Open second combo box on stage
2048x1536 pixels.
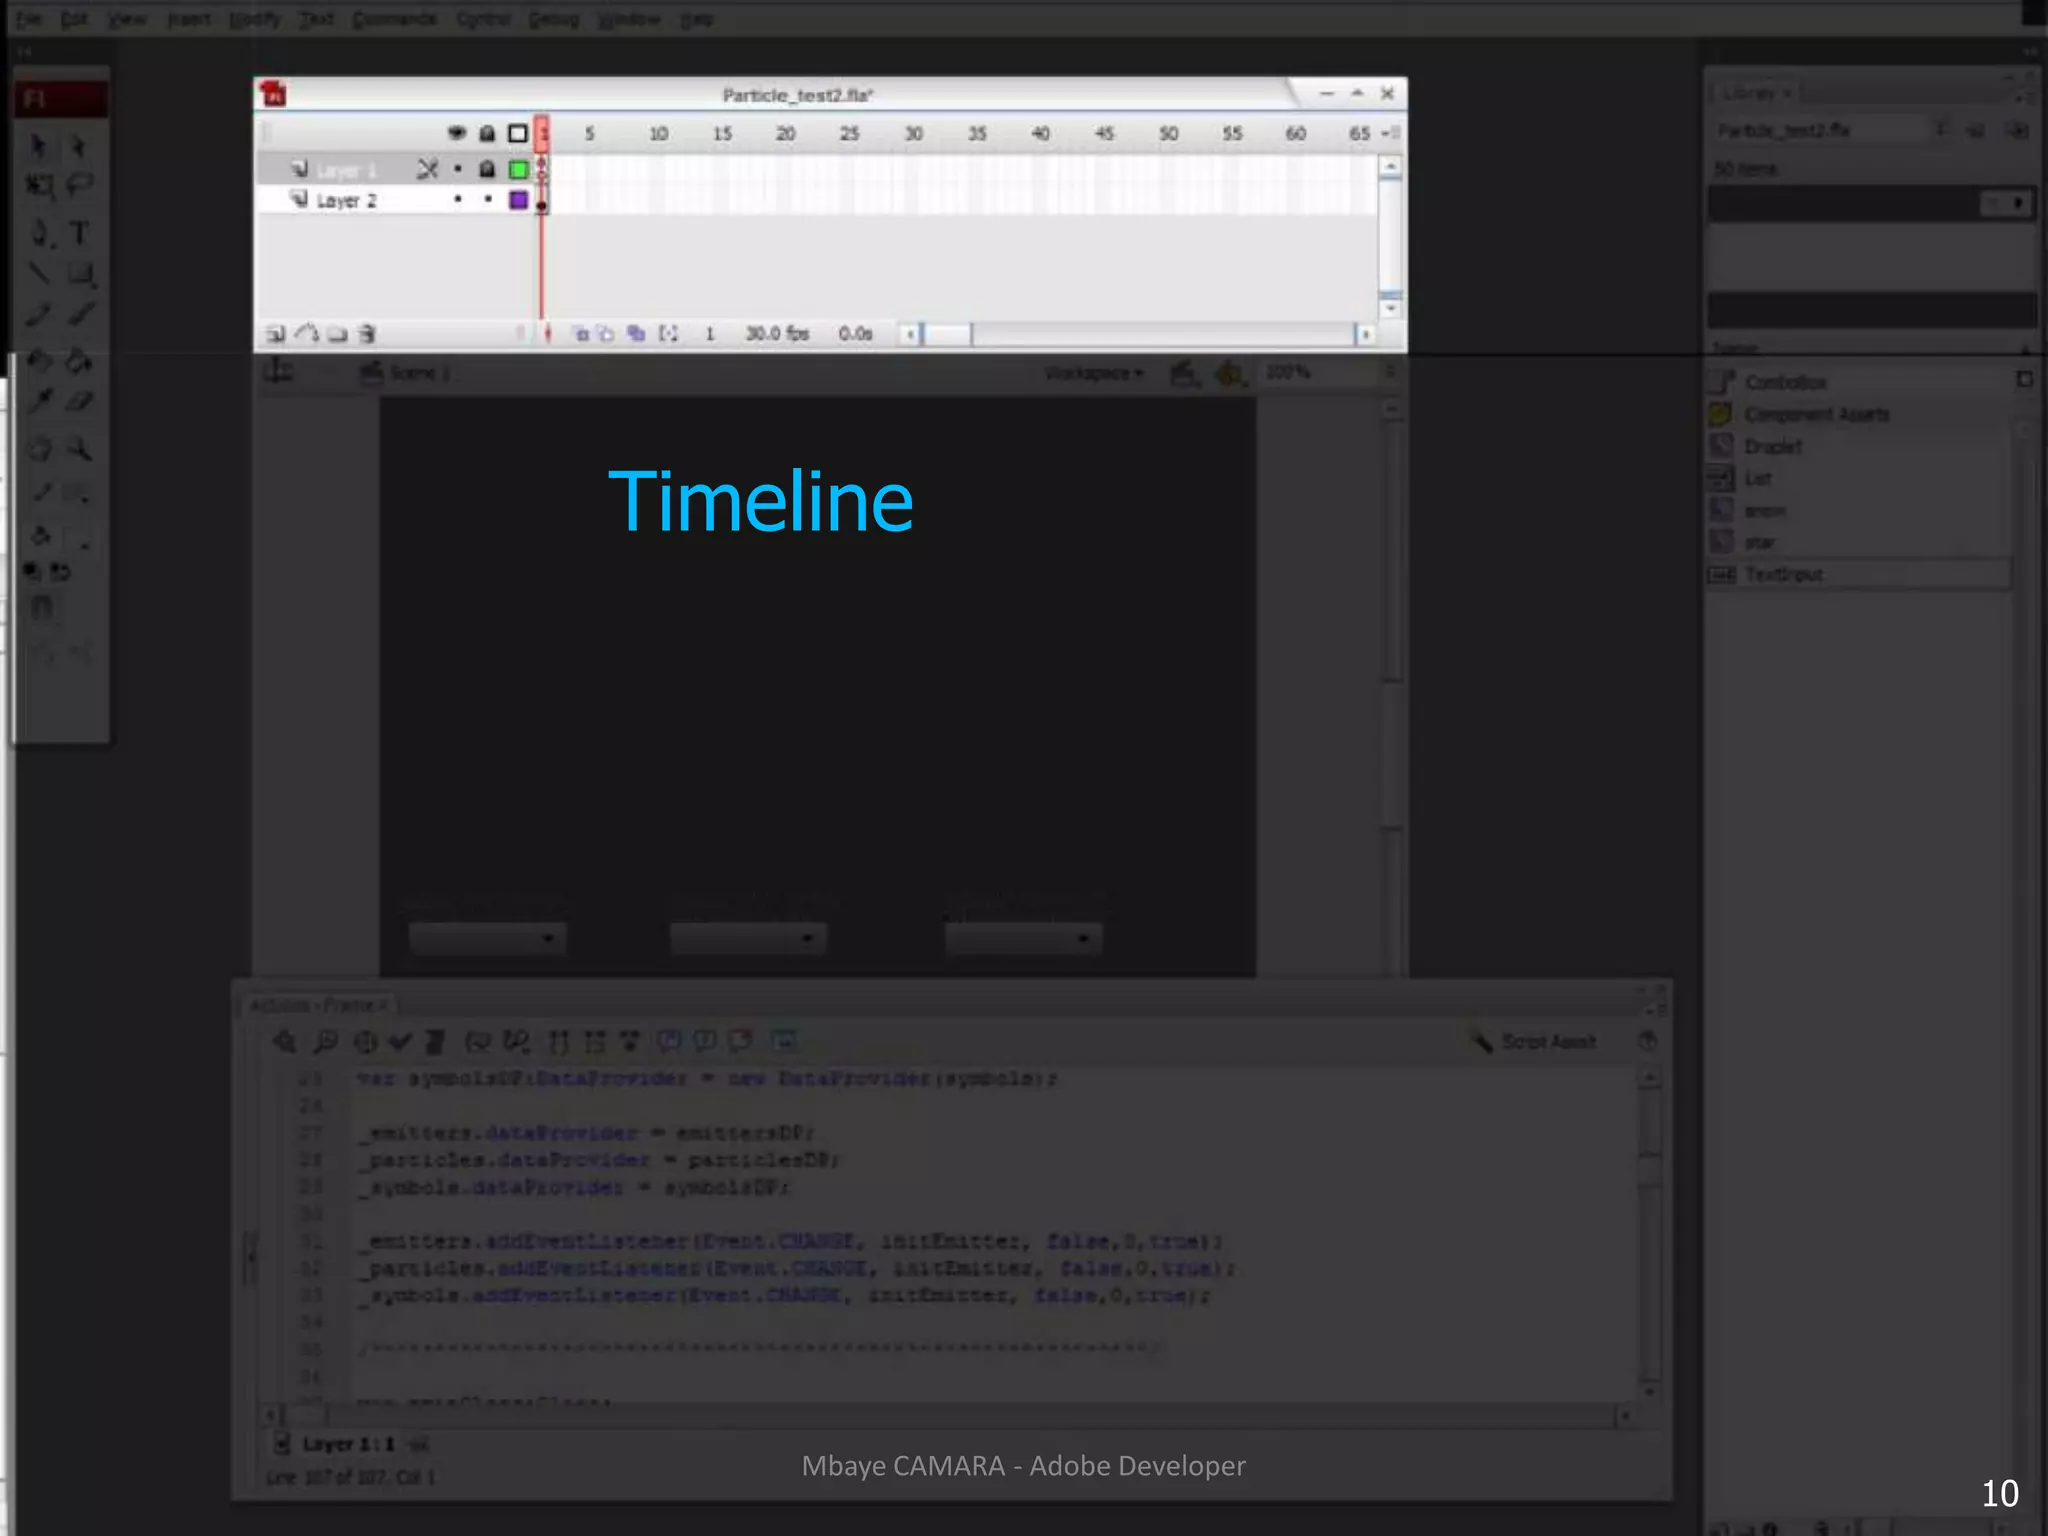point(748,938)
